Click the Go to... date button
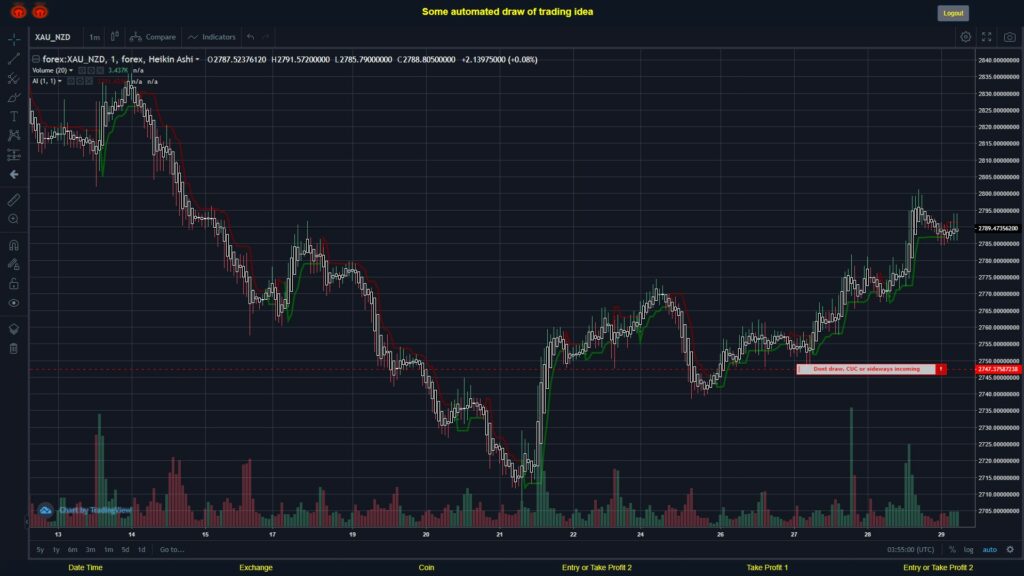The height and width of the screenshot is (576, 1024). [x=172, y=550]
